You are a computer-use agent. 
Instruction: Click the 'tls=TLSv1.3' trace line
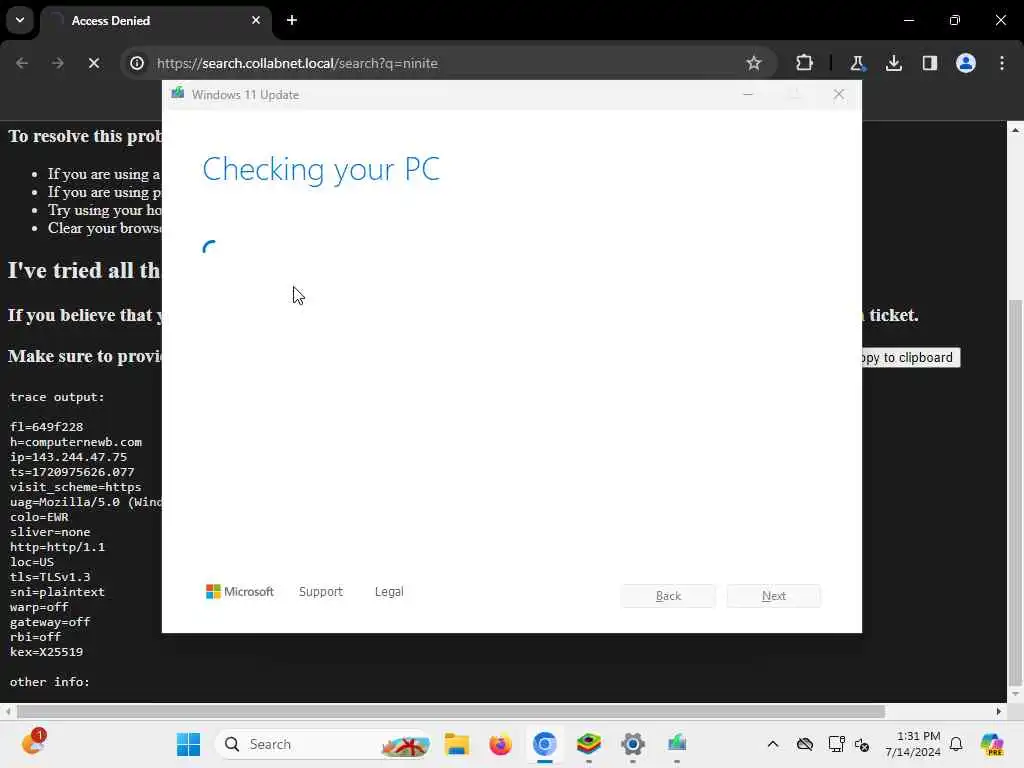pyautogui.click(x=50, y=577)
